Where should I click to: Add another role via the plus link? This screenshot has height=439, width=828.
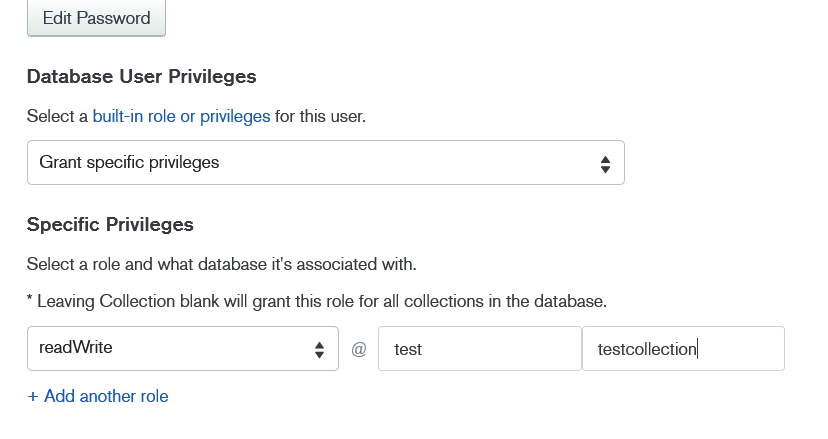click(x=98, y=396)
